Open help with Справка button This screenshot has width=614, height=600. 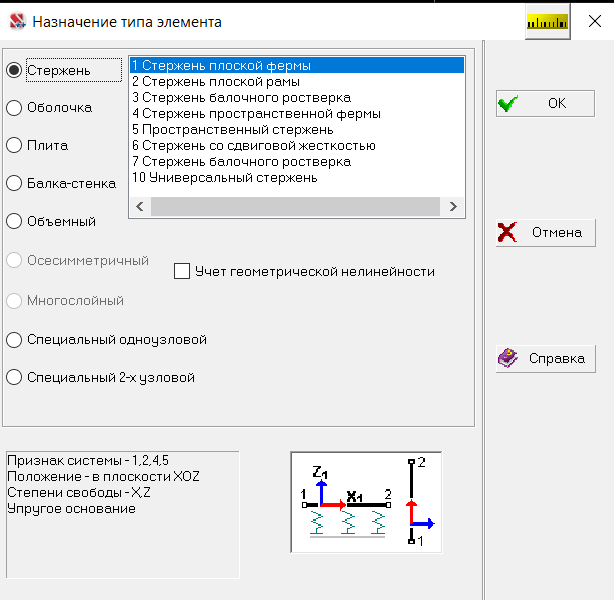pos(545,359)
